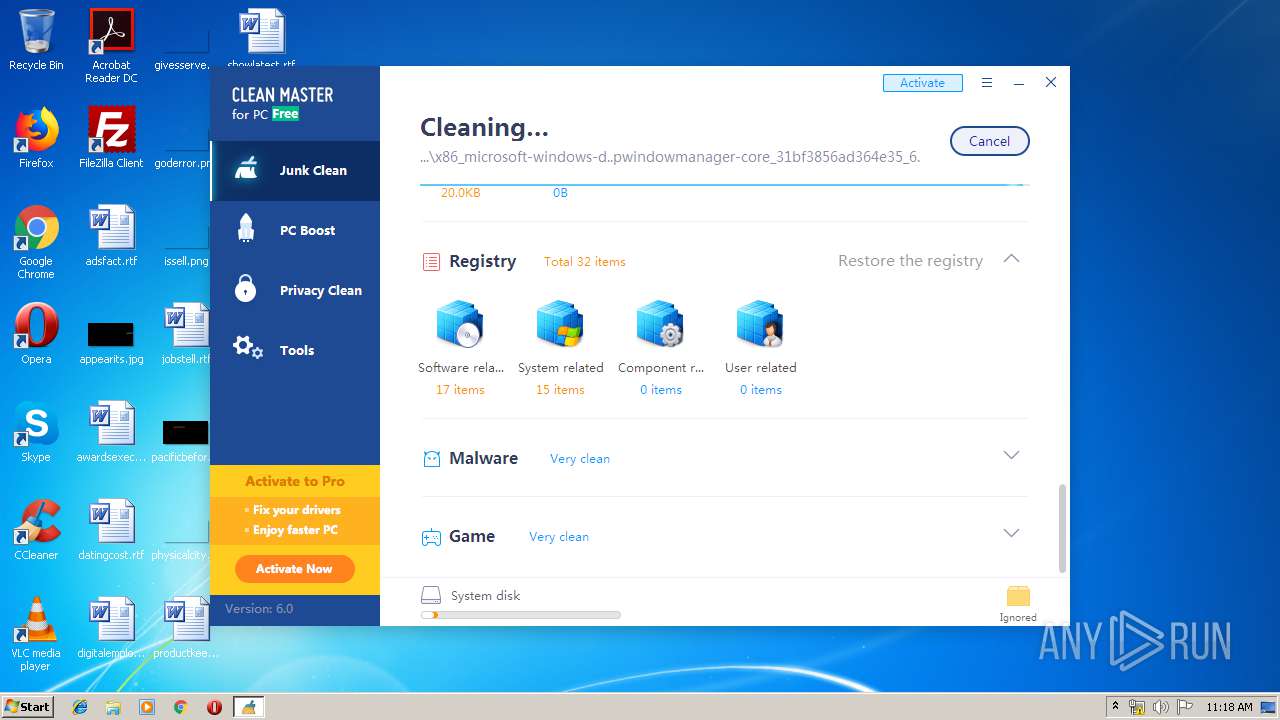Image resolution: width=1280 pixels, height=720 pixels.
Task: Open Internet Explorer from taskbar
Action: pyautogui.click(x=80, y=707)
